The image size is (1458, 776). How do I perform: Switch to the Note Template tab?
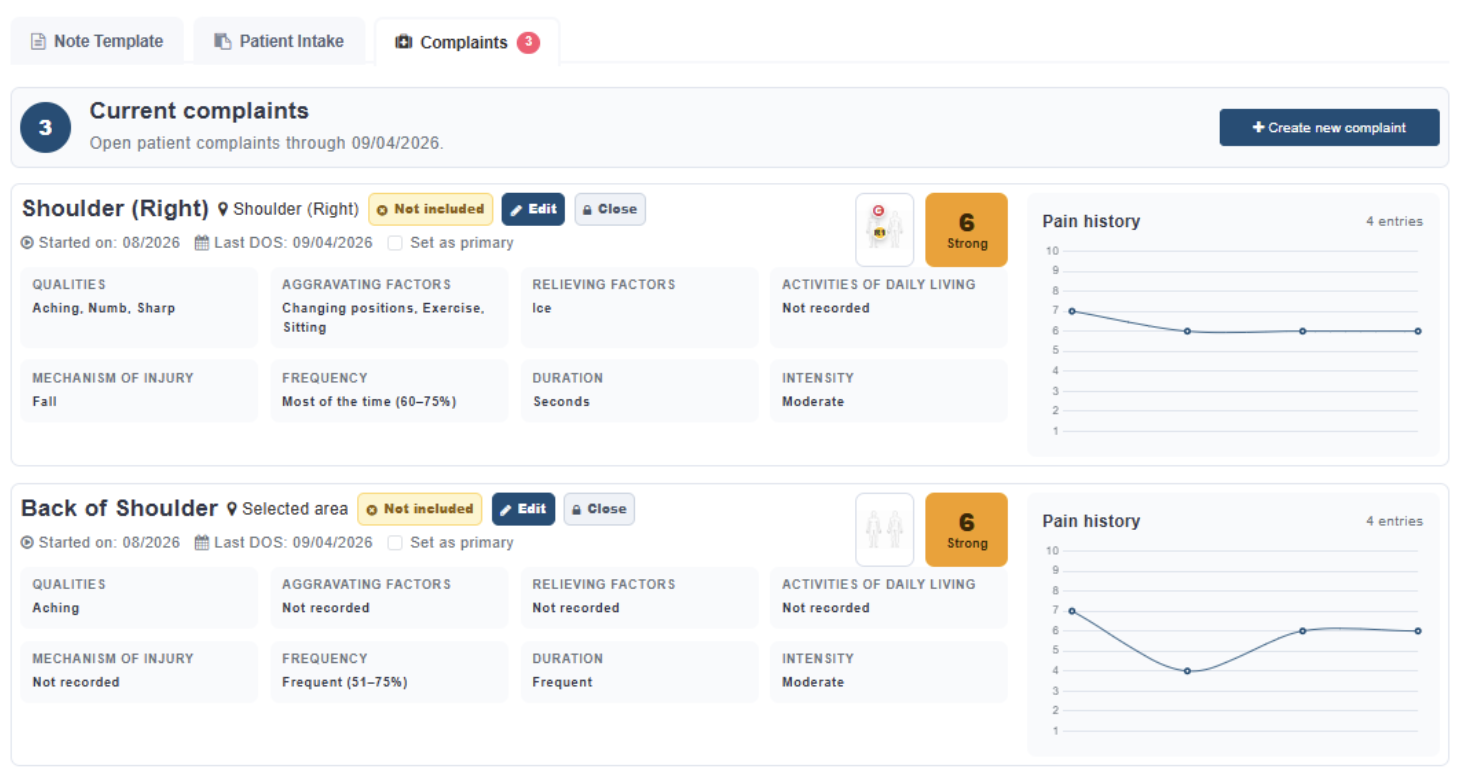(x=97, y=42)
